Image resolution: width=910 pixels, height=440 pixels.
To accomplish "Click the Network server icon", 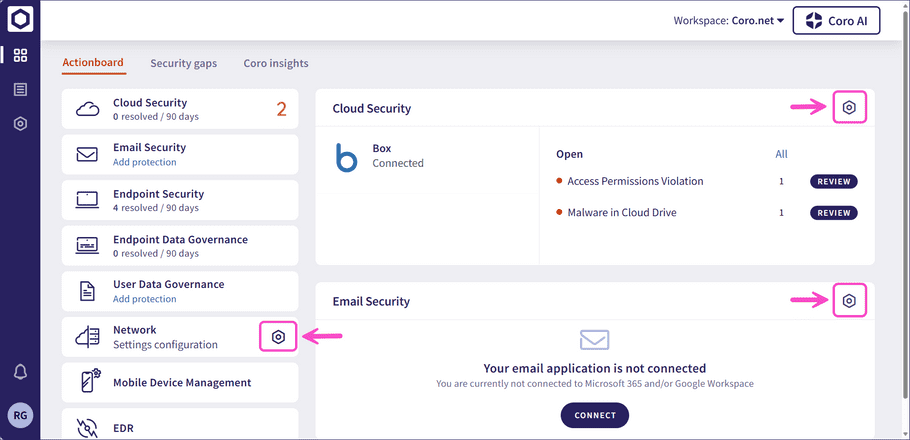I will pos(88,337).
